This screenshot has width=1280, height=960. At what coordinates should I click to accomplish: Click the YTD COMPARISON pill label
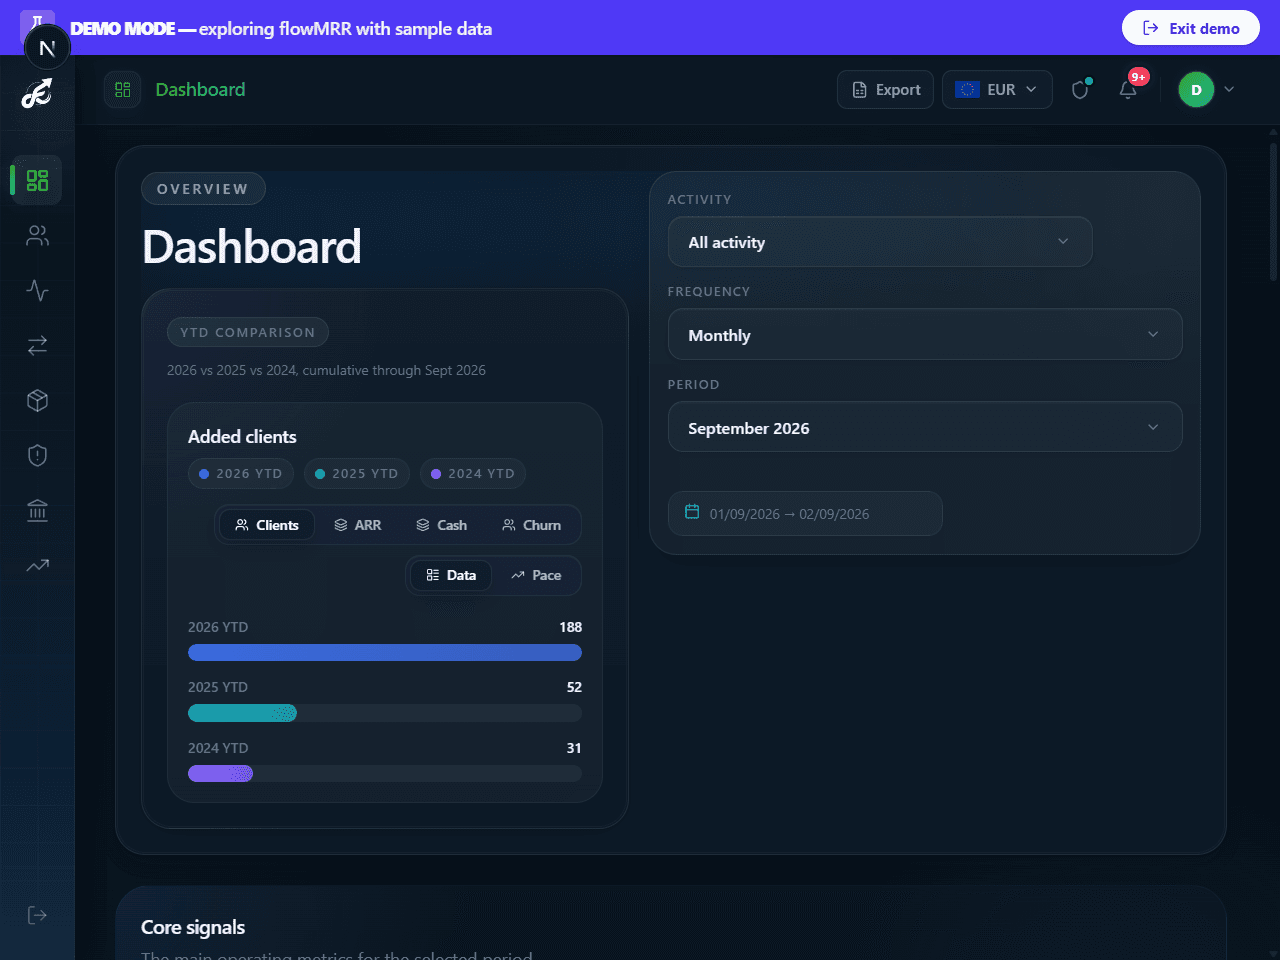(248, 332)
